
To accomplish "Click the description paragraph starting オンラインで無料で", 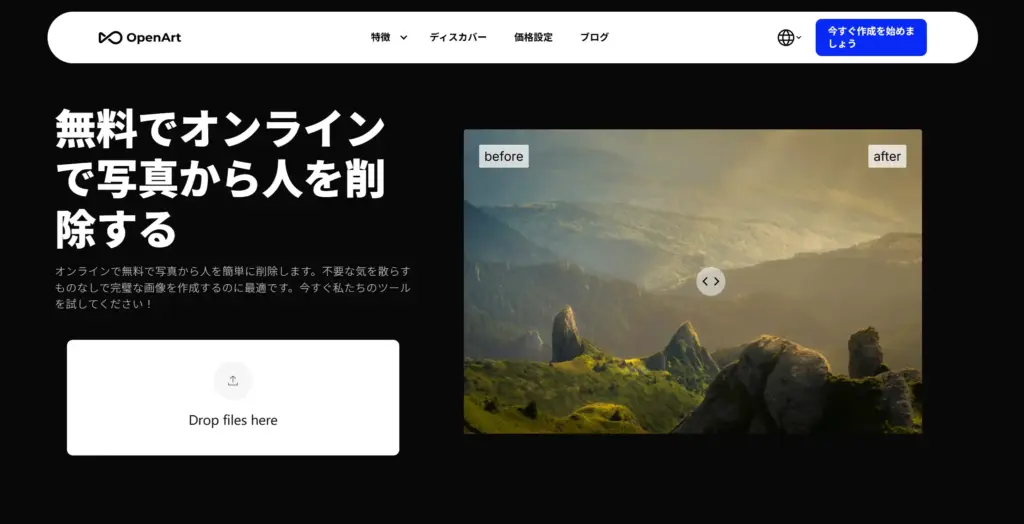I will point(233,287).
